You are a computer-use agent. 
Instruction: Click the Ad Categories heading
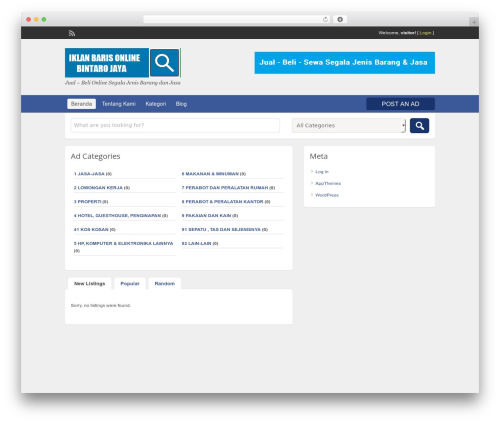pyautogui.click(x=95, y=156)
